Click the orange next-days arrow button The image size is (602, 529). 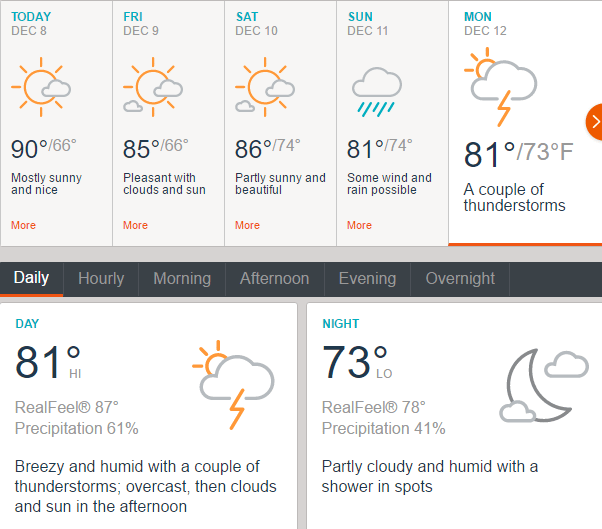coord(594,122)
